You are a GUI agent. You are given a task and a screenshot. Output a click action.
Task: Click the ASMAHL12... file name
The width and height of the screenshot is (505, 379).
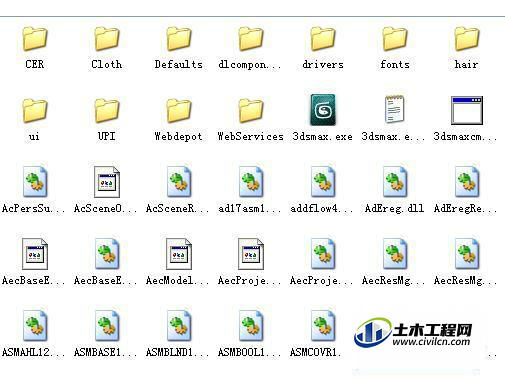pyautogui.click(x=33, y=352)
